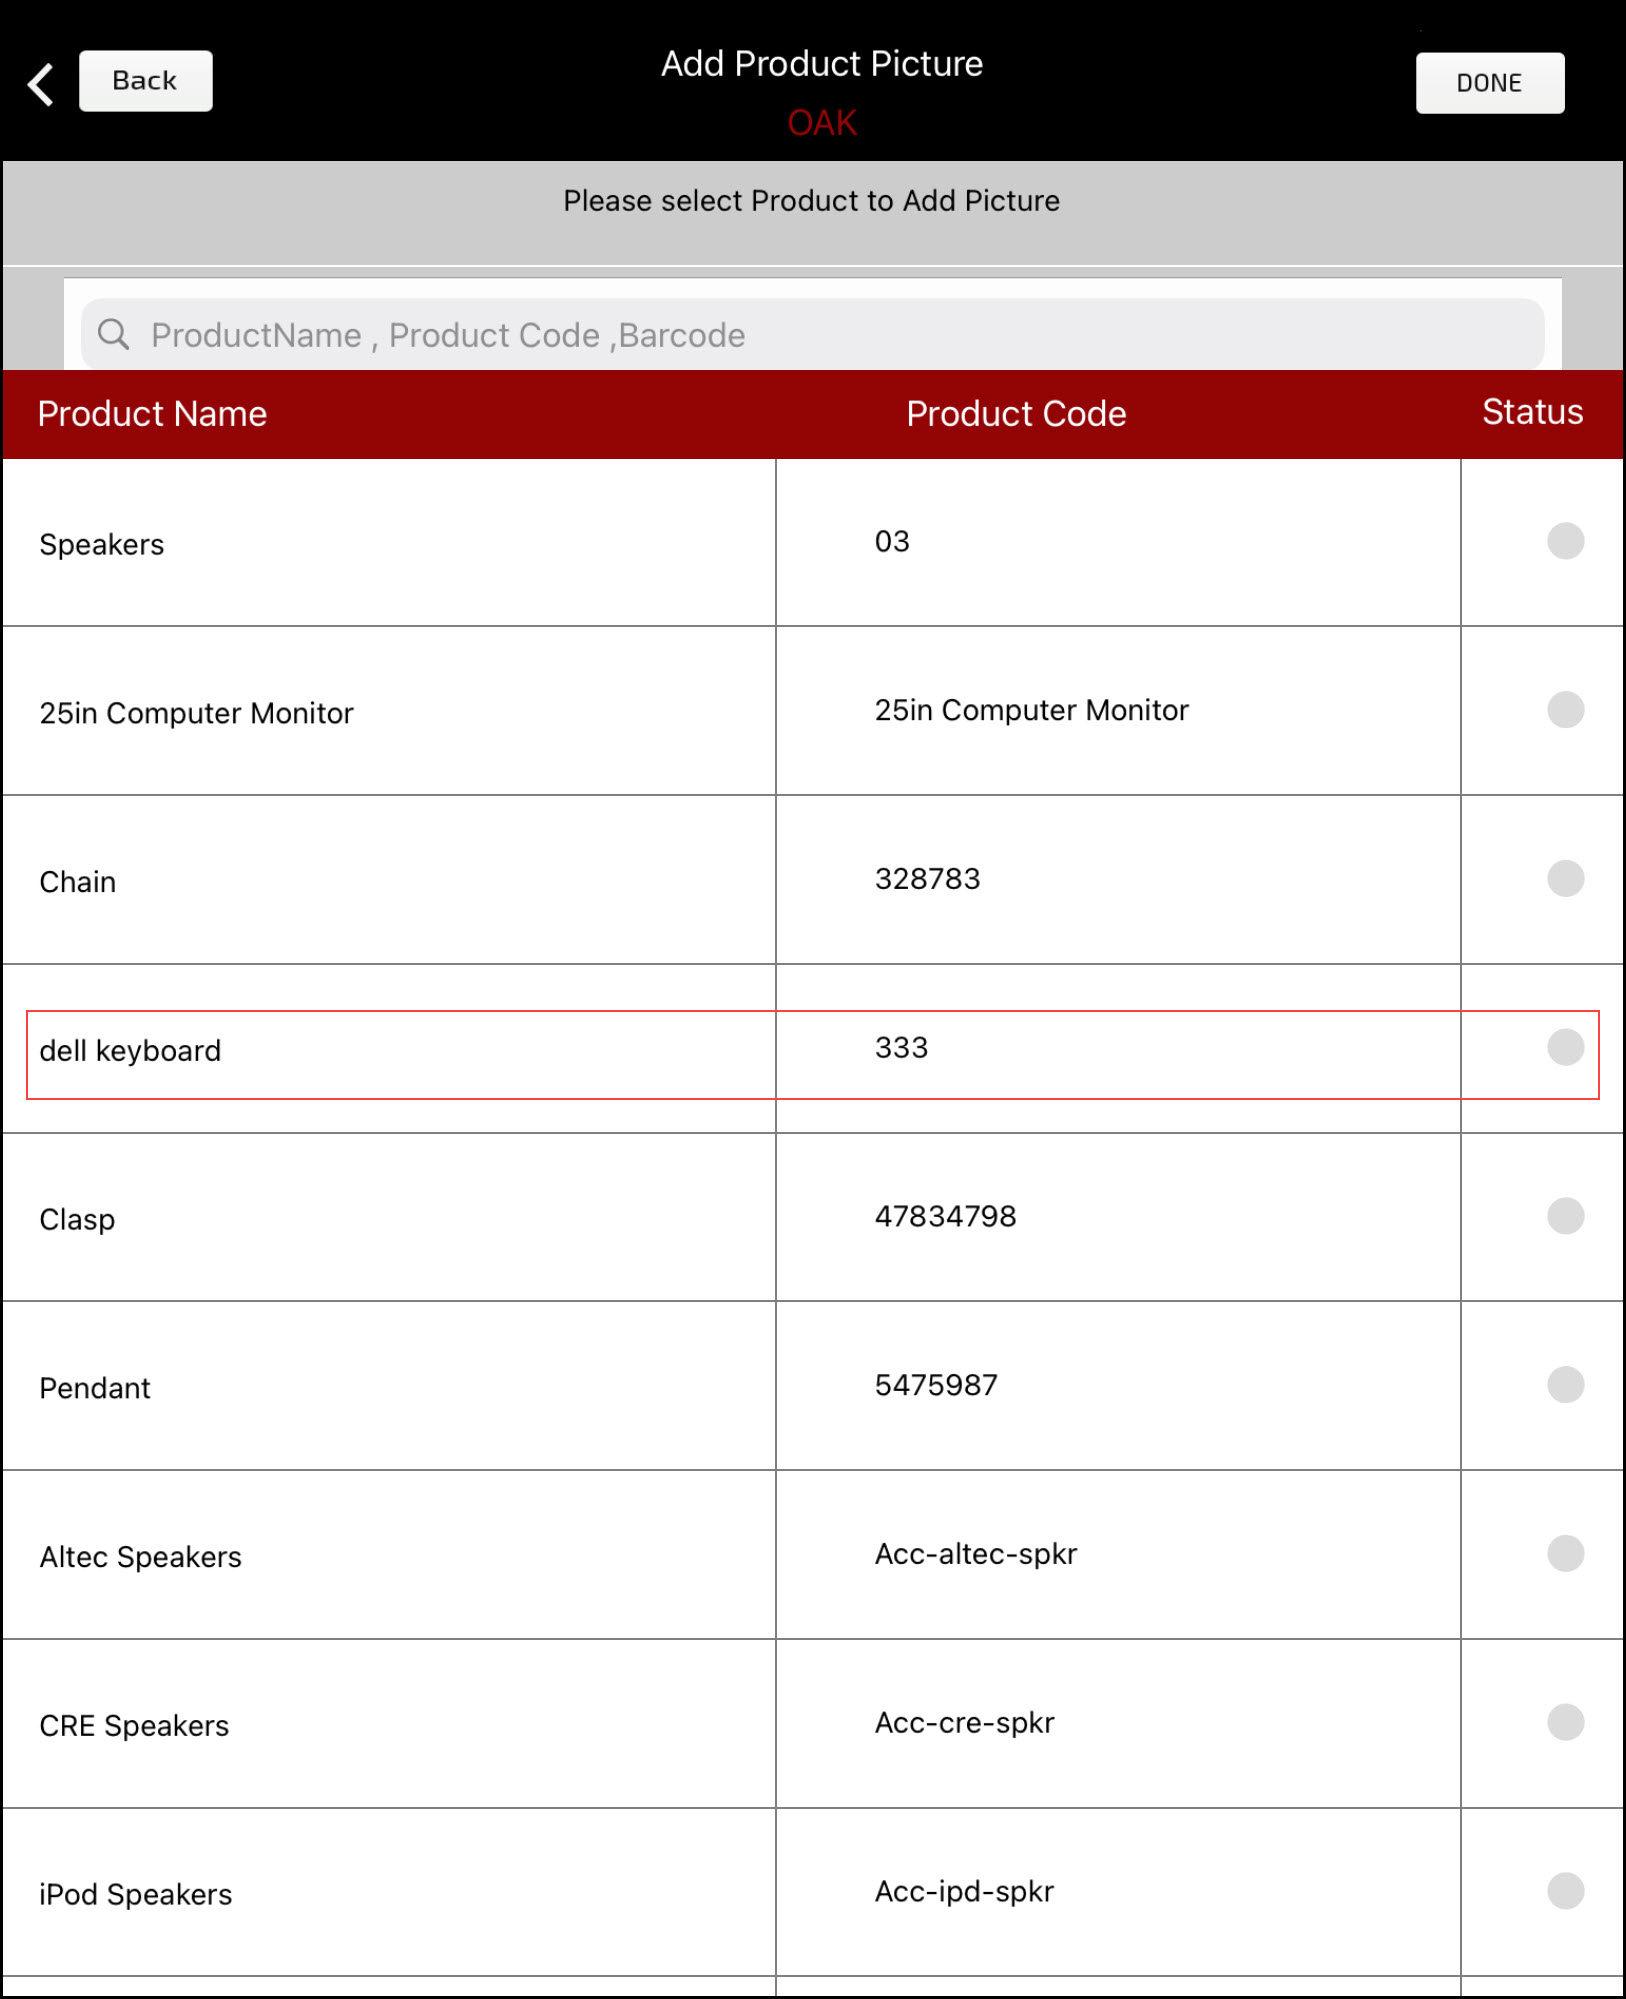Select status indicator for 25in Computer Monitor row

point(1565,710)
